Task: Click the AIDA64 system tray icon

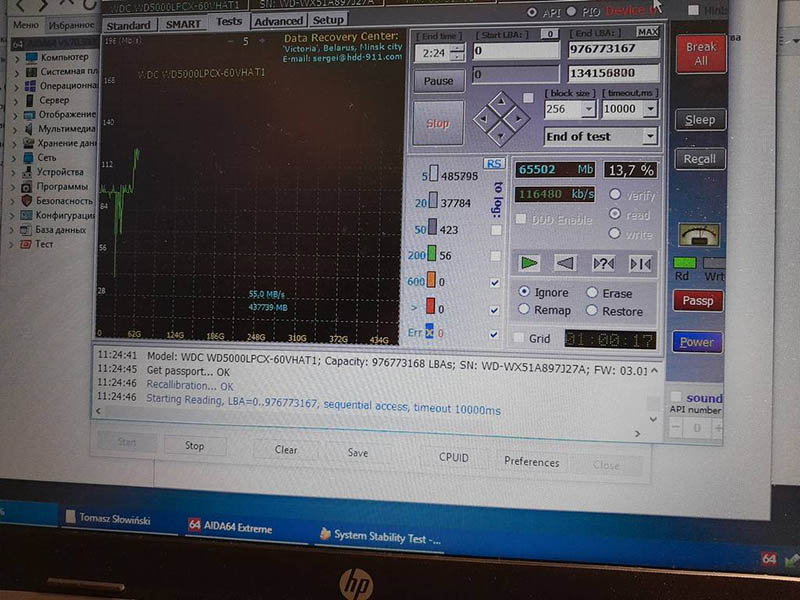Action: [768, 560]
